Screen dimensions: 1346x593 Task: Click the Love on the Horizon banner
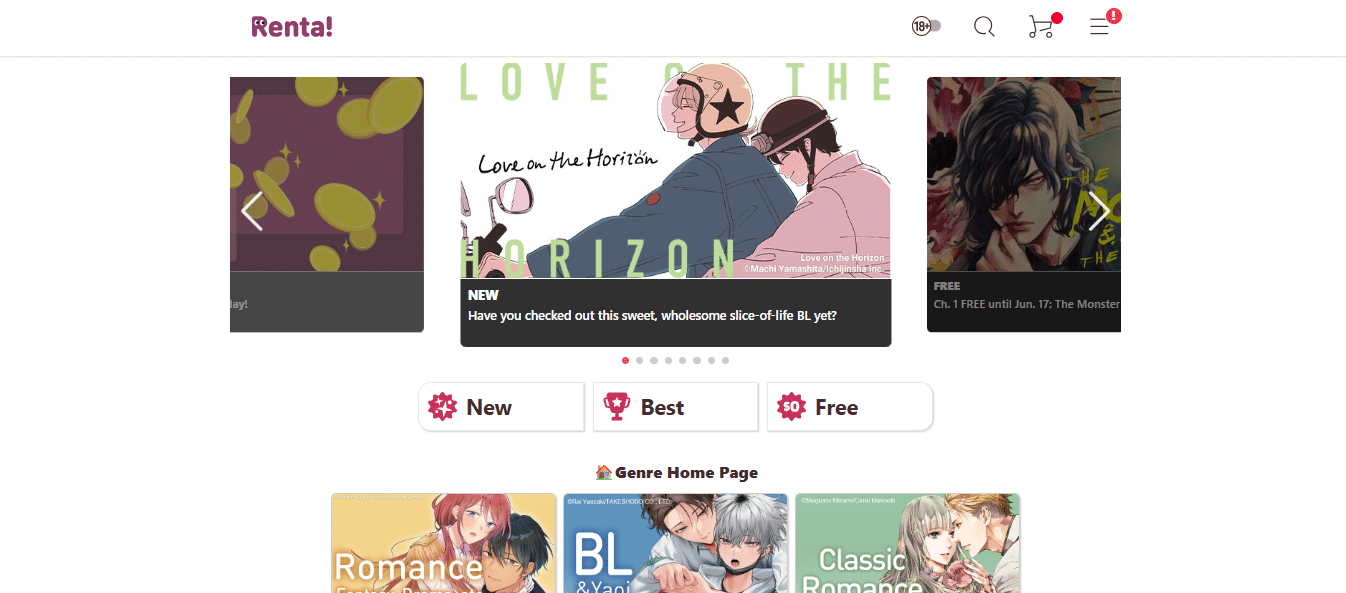675,170
